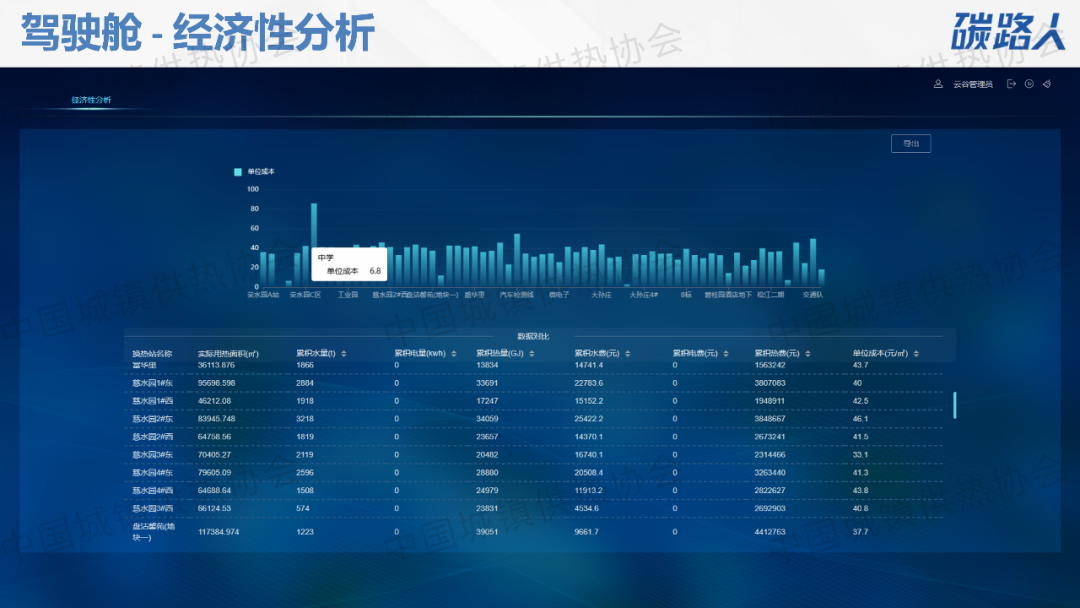Click the user profile icon beside 云谷管理员
This screenshot has width=1080, height=608.
click(938, 84)
